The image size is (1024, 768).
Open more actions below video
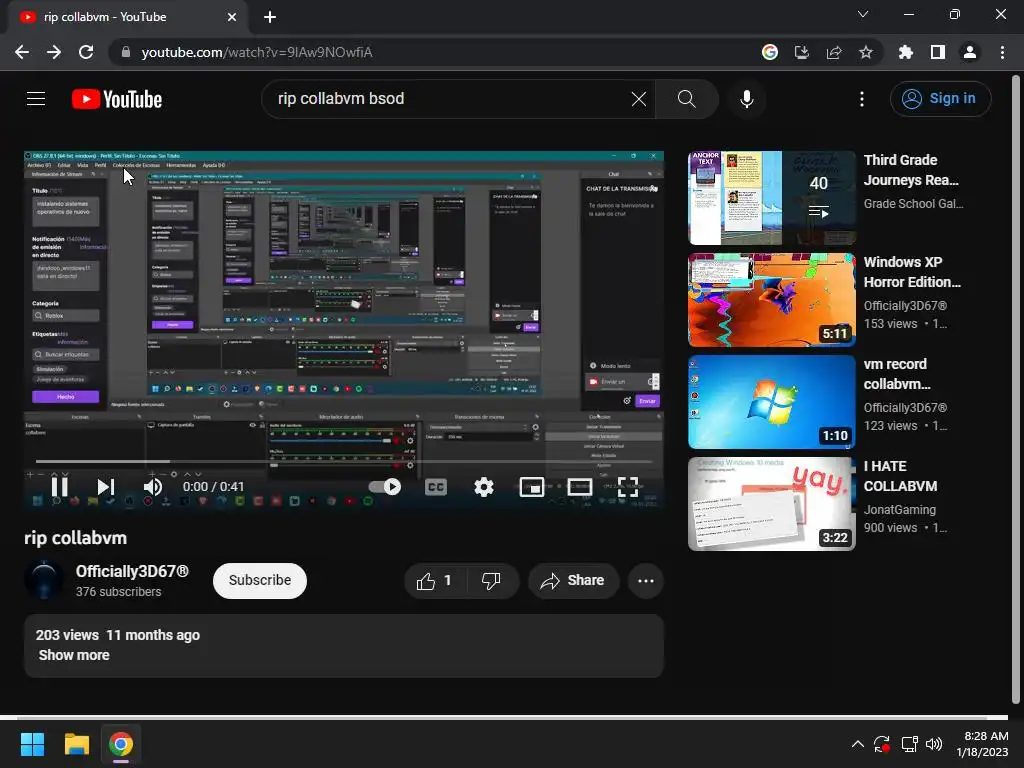[x=646, y=581]
